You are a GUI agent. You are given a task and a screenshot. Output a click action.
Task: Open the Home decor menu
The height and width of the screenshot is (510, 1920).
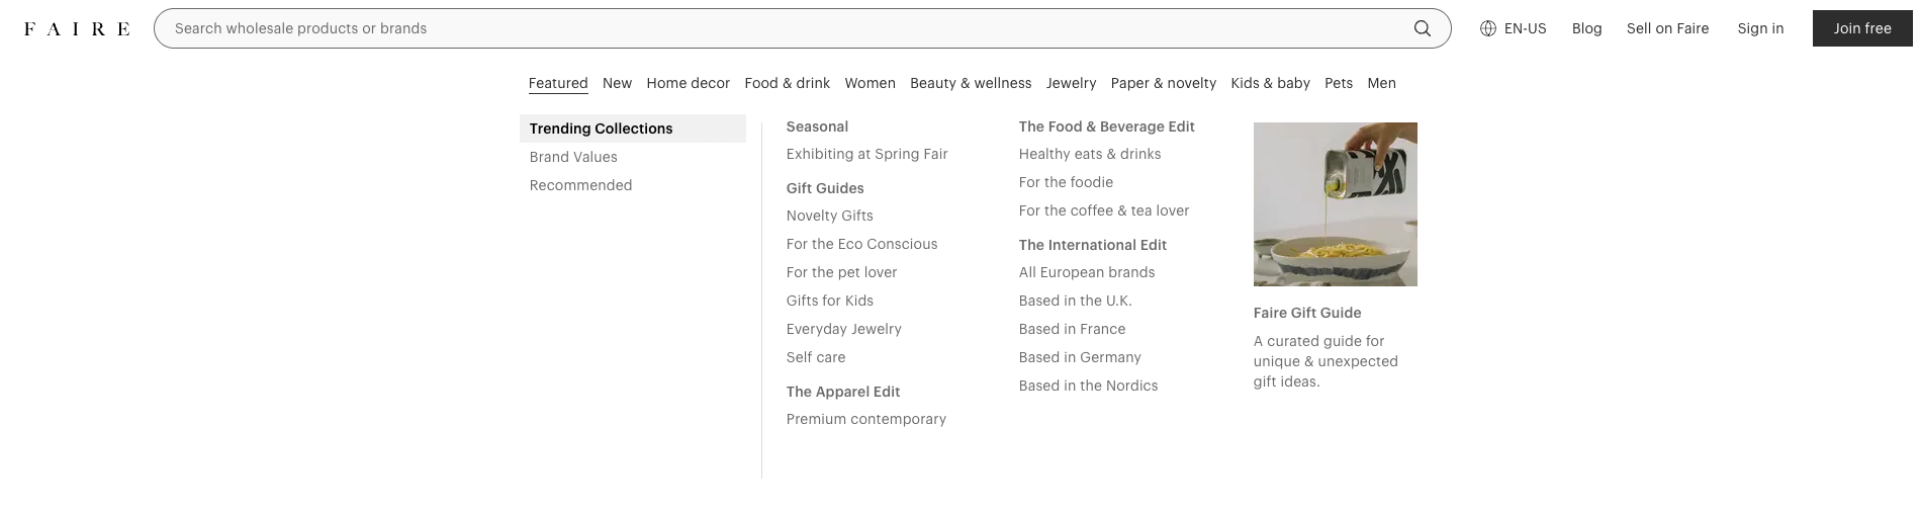[688, 83]
